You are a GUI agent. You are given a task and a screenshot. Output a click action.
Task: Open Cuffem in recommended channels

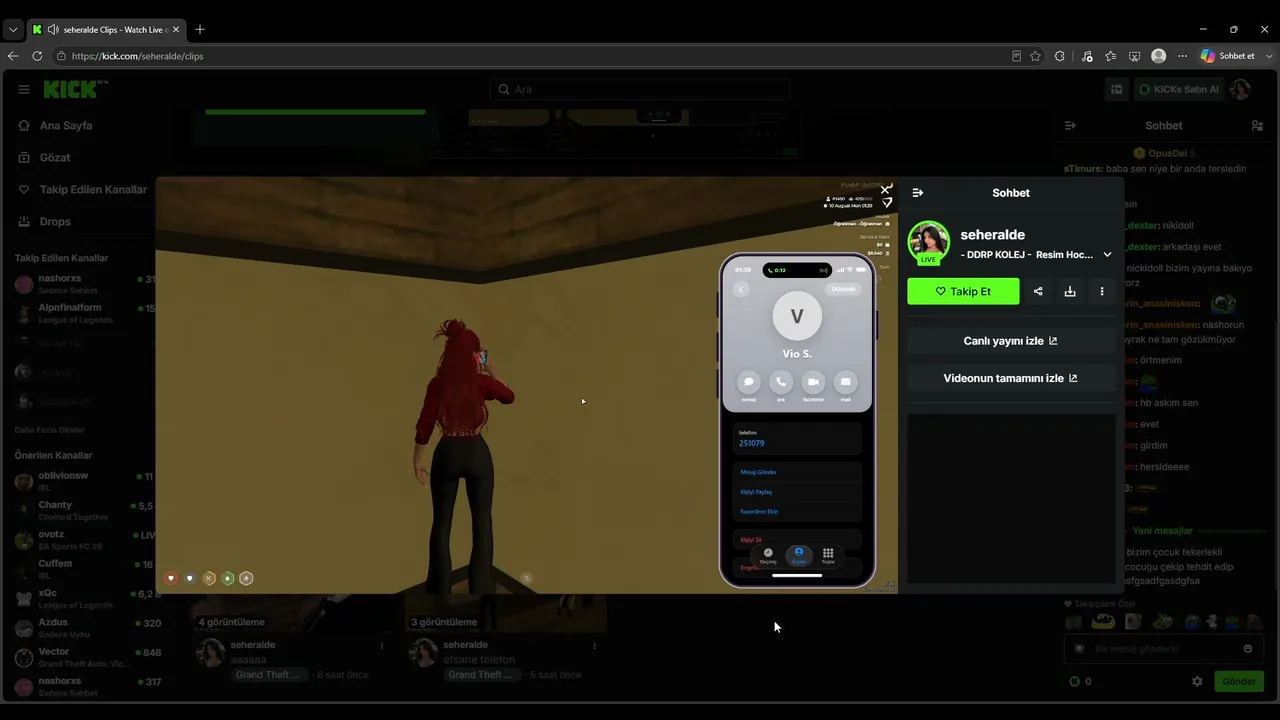point(82,569)
